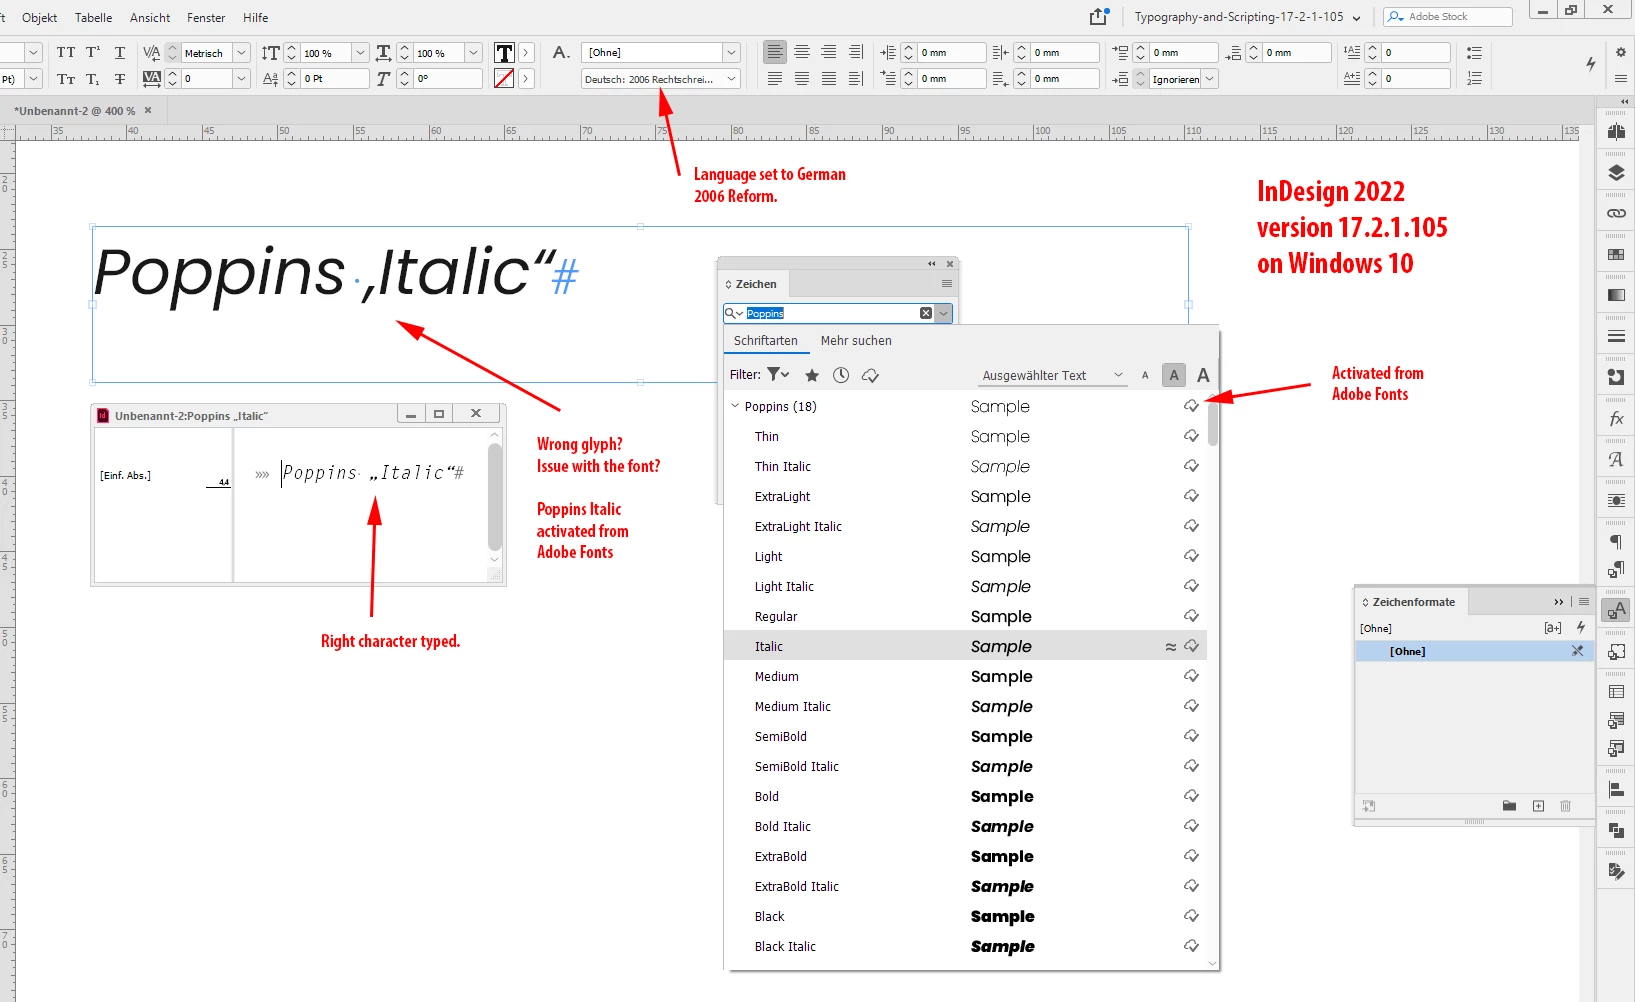The image size is (1635, 1002).
Task: Open the Text Wrap panel icon
Action: [1616, 500]
